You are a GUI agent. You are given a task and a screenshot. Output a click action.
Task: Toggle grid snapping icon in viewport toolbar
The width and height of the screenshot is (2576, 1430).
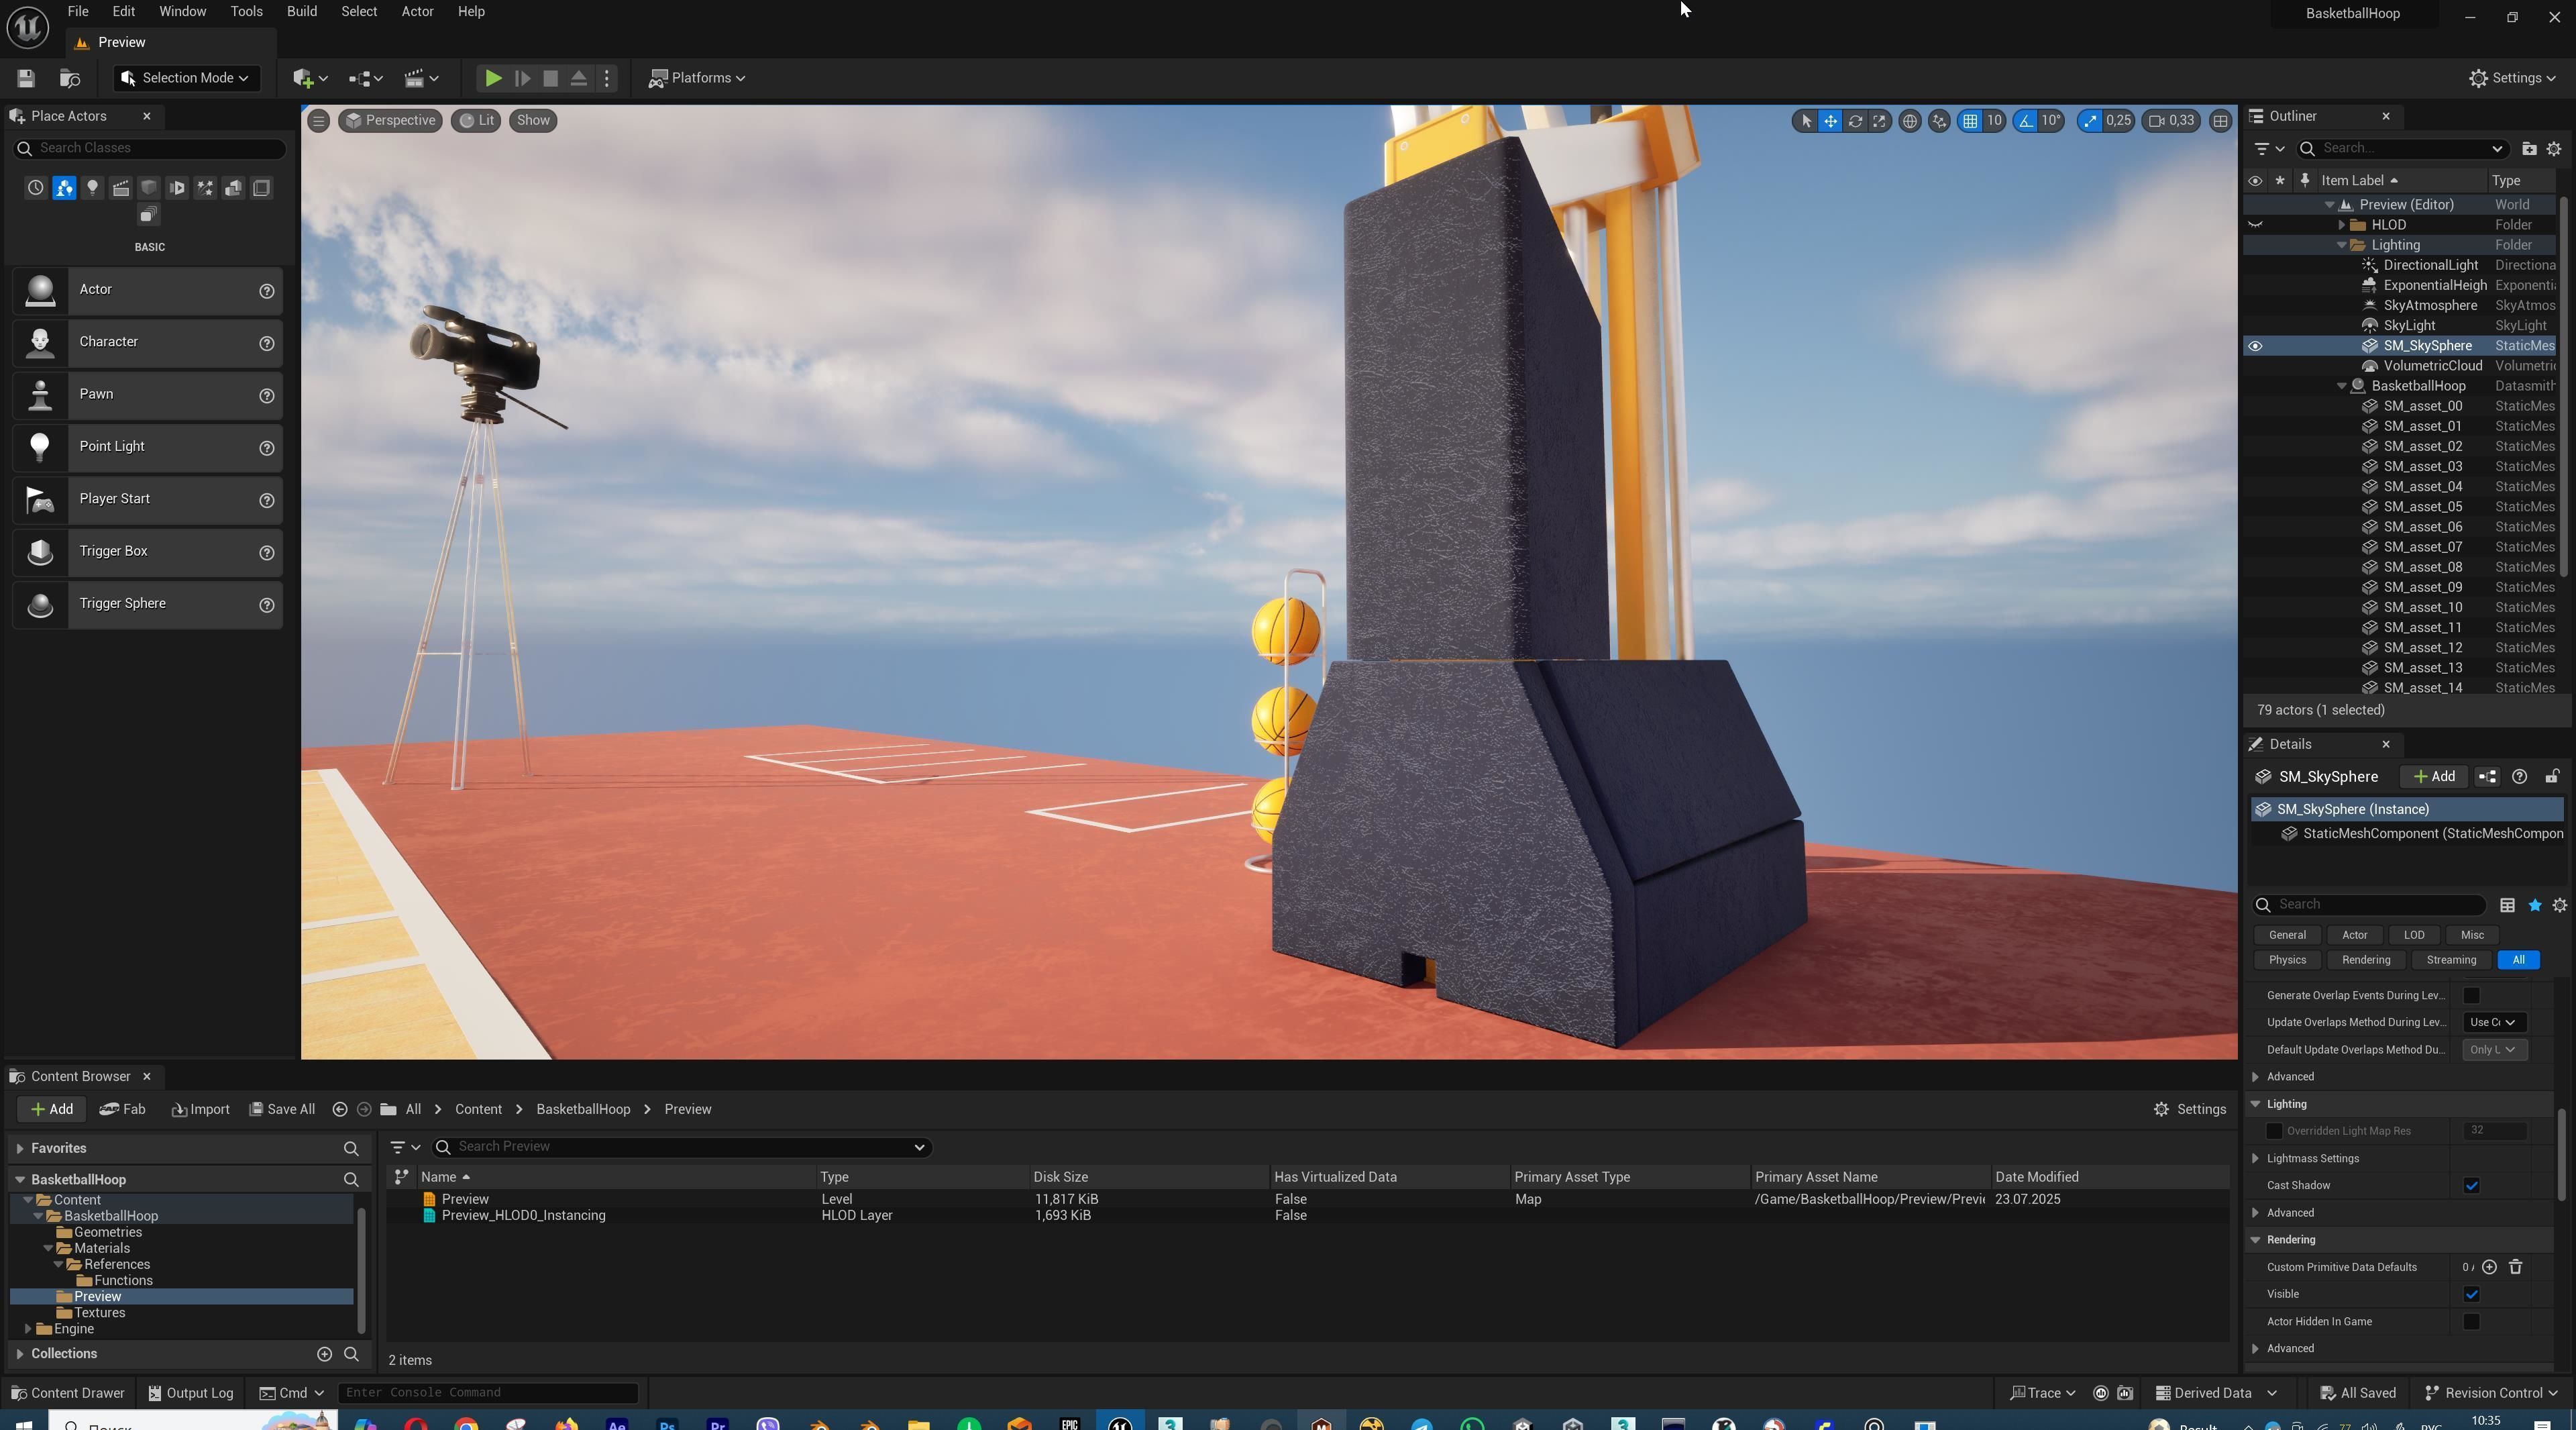coord(1969,121)
